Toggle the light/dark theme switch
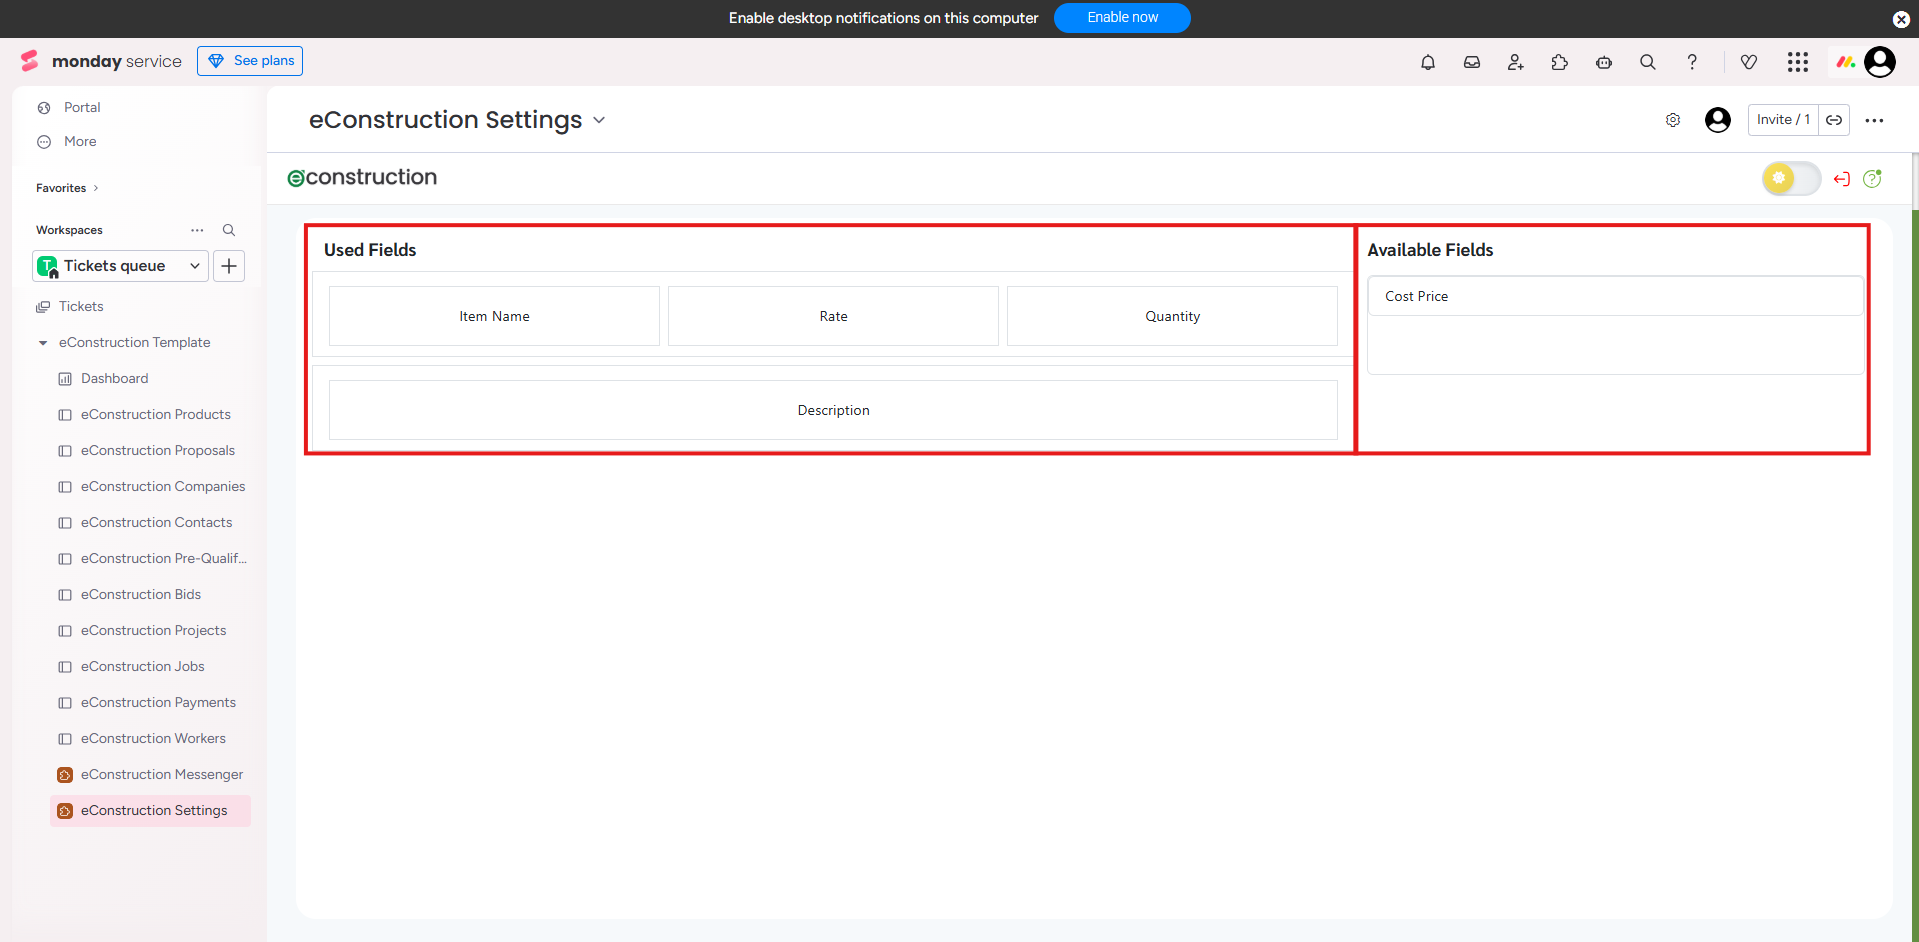The width and height of the screenshot is (1919, 942). [1790, 179]
